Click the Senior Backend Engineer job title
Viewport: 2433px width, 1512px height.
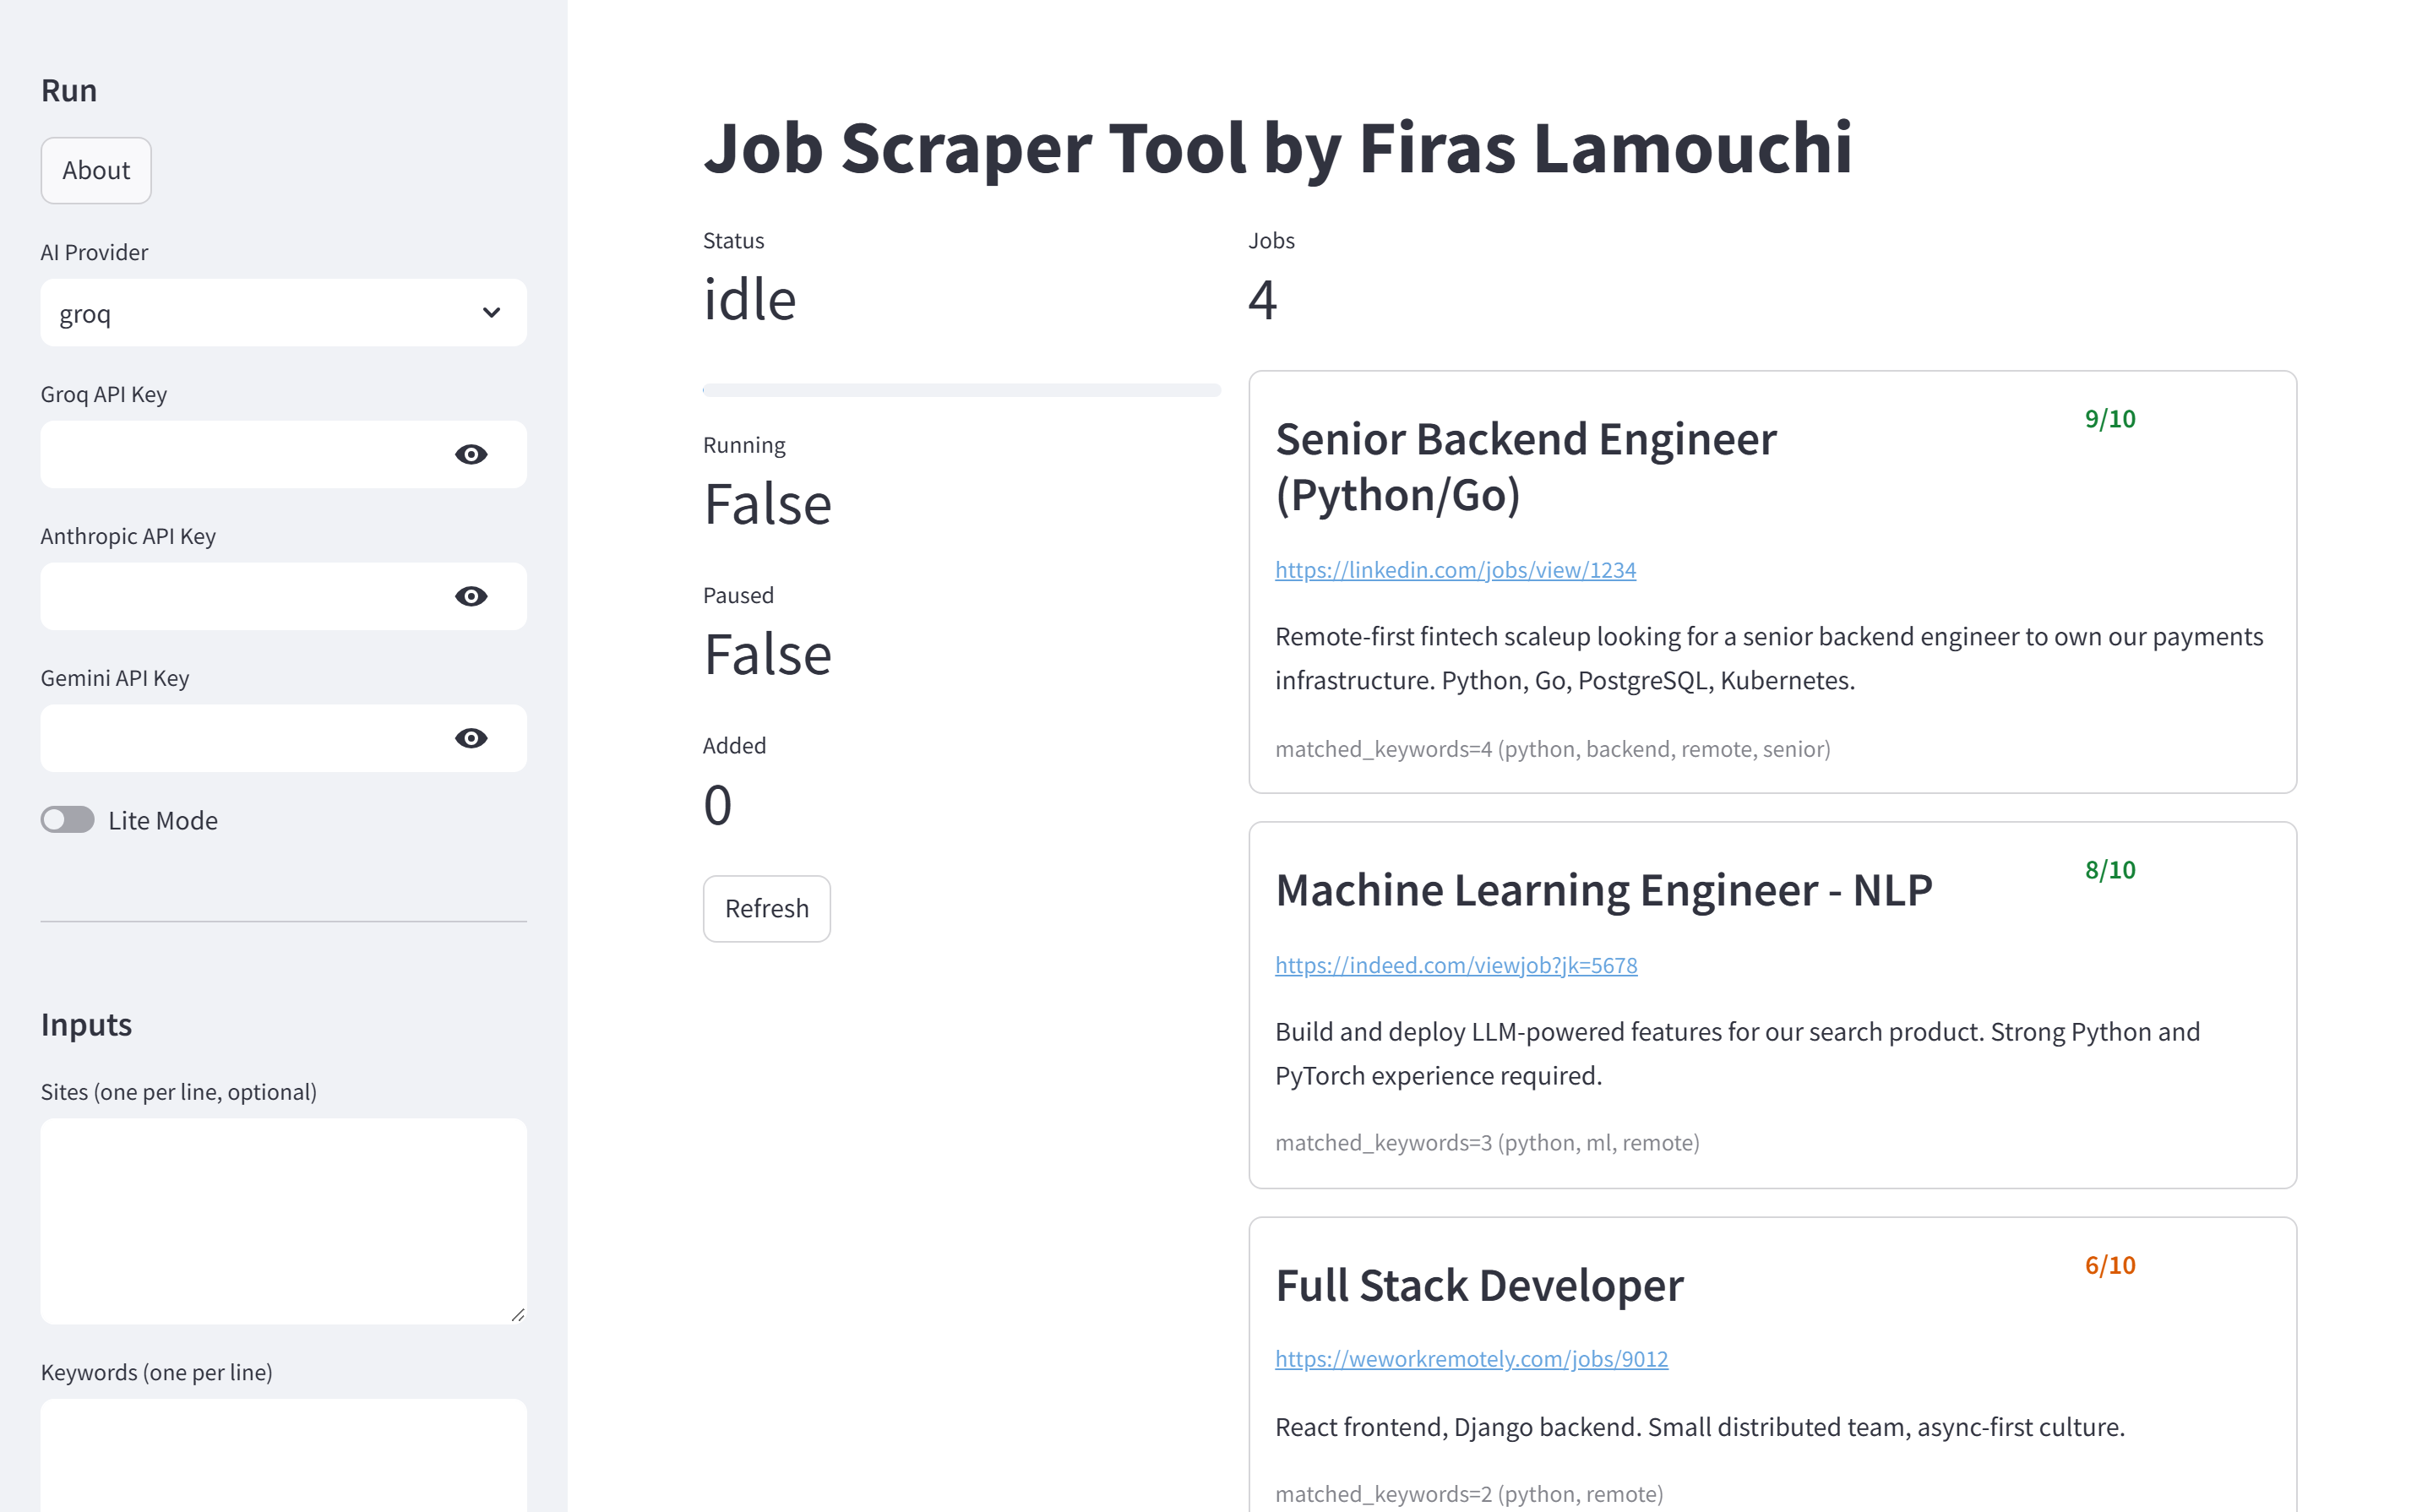click(x=1526, y=467)
